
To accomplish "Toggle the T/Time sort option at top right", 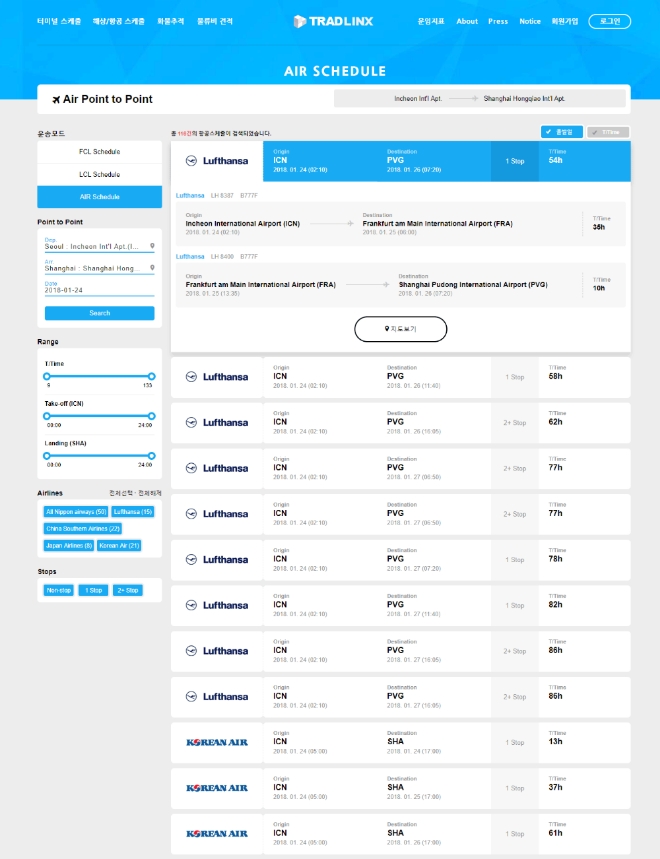I will point(608,132).
